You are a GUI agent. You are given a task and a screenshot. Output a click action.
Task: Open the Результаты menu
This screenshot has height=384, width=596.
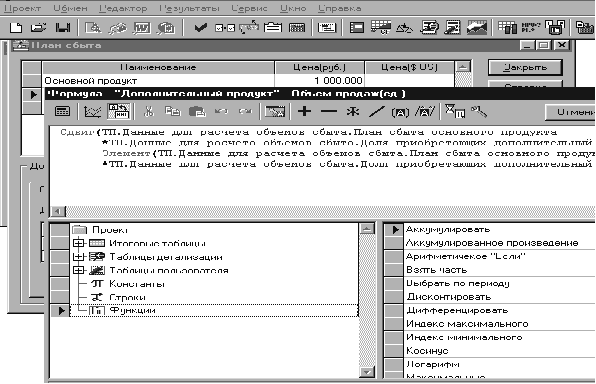[x=189, y=8]
